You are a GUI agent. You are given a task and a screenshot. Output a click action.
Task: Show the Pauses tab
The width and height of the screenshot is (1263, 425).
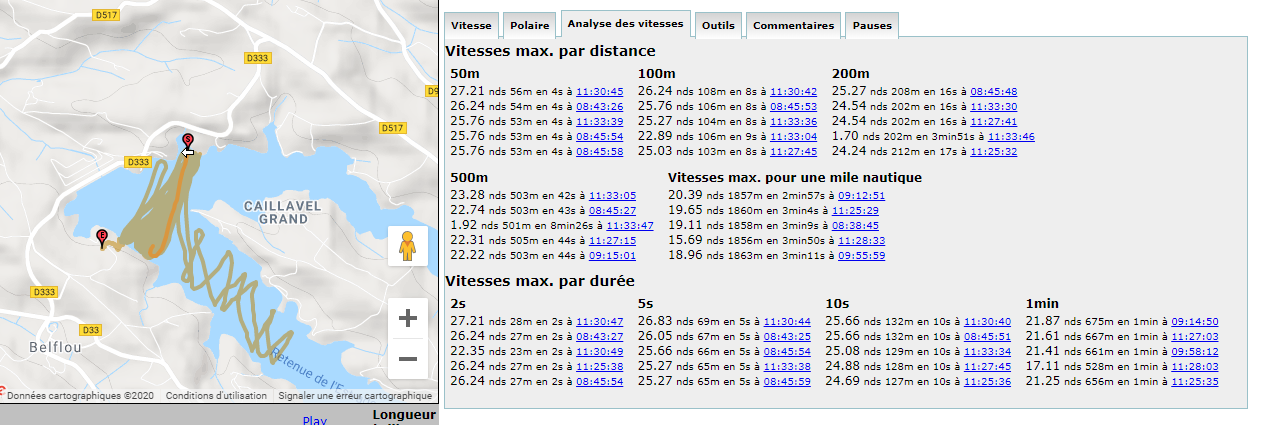[x=872, y=26]
